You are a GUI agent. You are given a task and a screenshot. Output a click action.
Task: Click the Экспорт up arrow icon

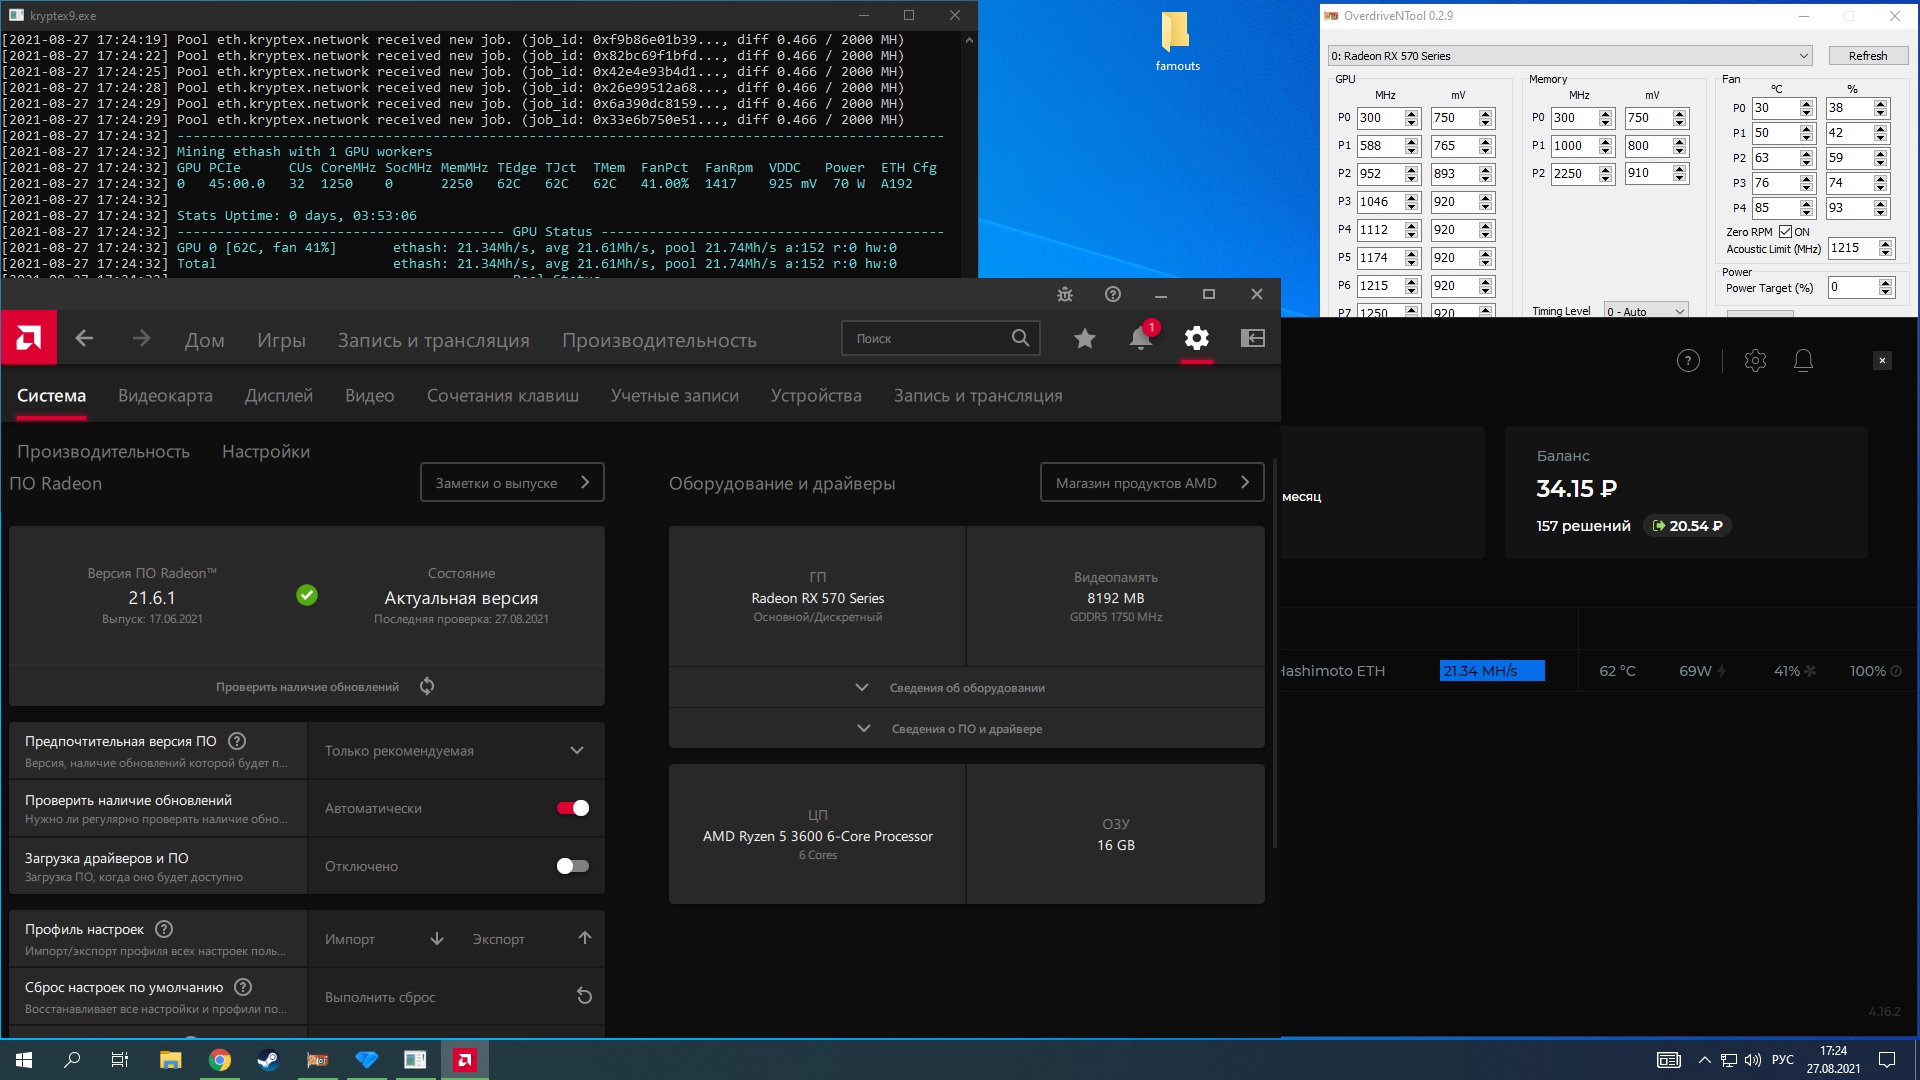(585, 938)
